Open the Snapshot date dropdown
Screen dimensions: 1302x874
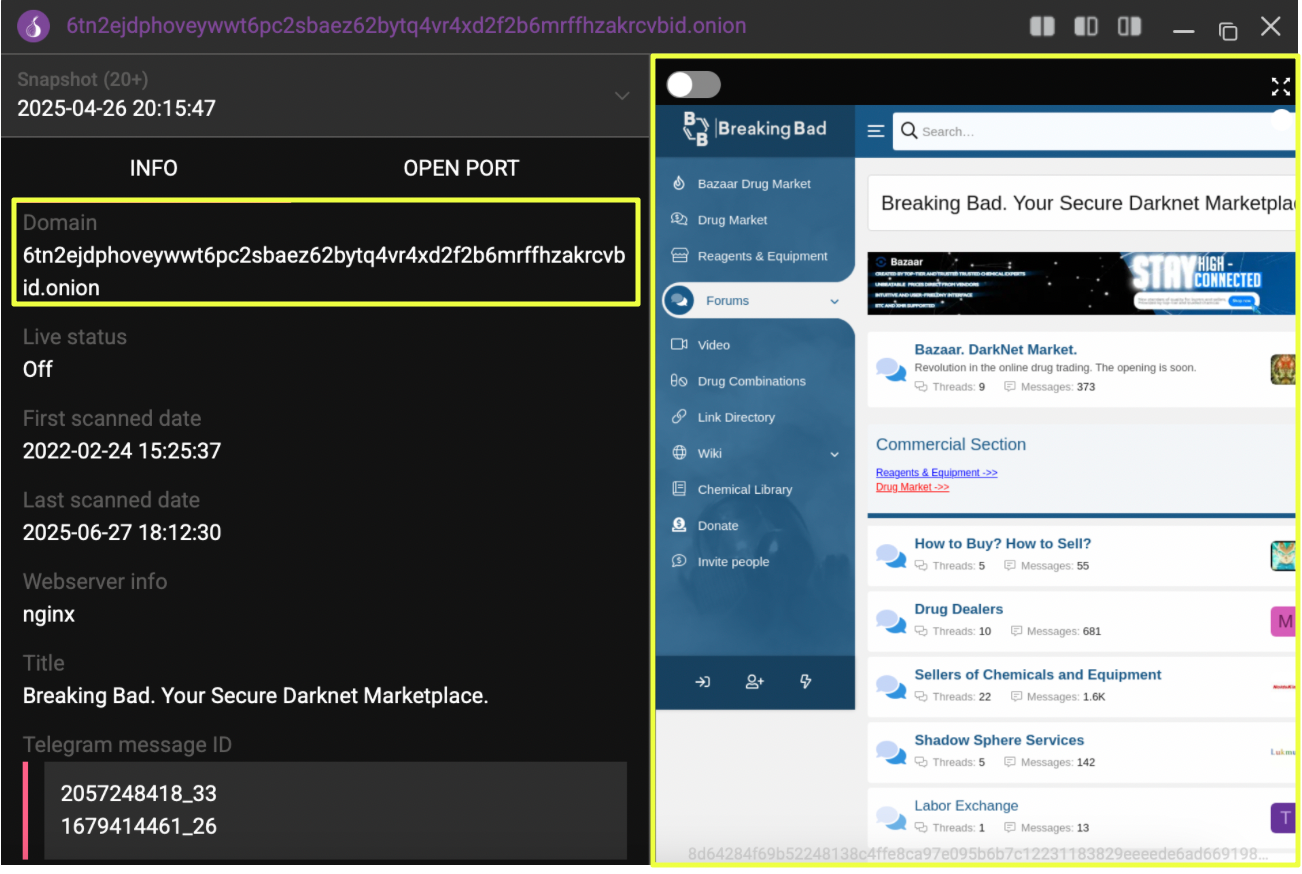(x=621, y=96)
